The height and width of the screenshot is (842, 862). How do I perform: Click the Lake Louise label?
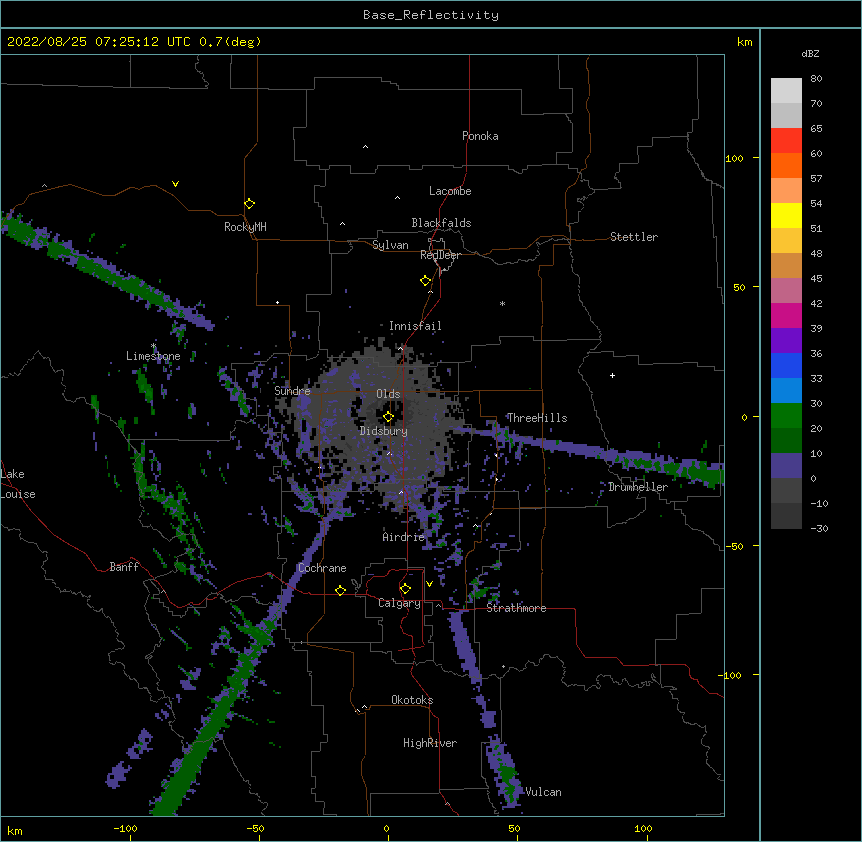tap(18, 484)
